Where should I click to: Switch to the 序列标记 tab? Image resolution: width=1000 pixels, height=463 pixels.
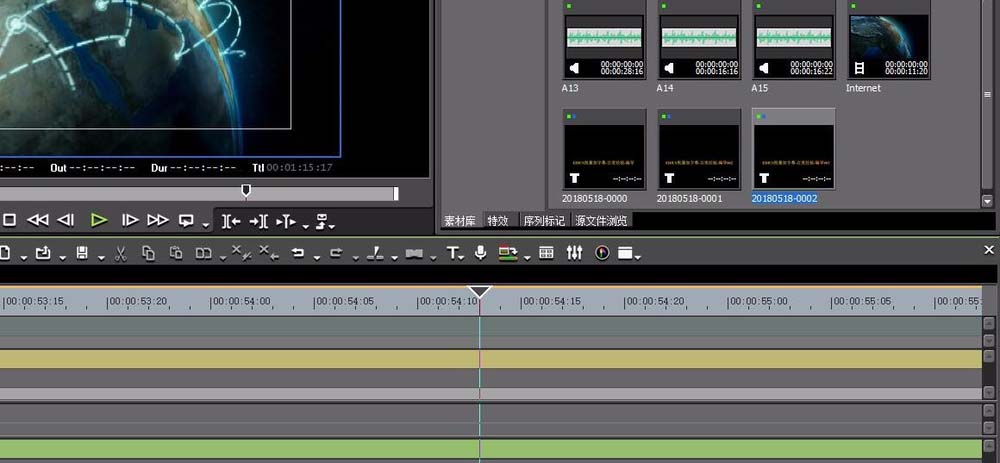(x=543, y=221)
